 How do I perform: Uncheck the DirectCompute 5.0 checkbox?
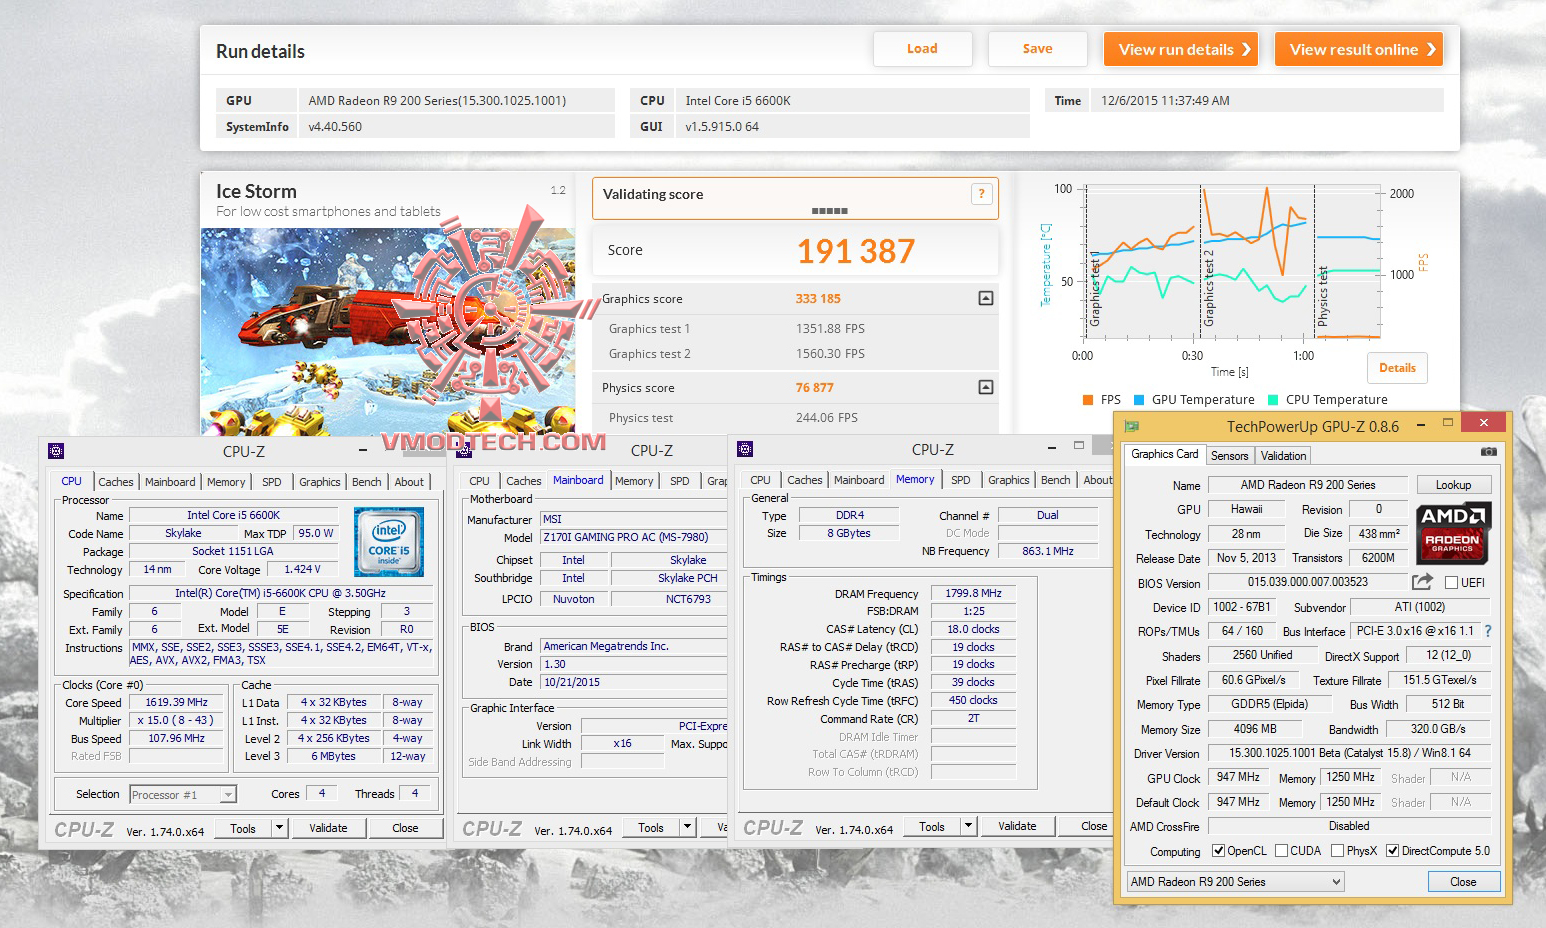point(1392,851)
